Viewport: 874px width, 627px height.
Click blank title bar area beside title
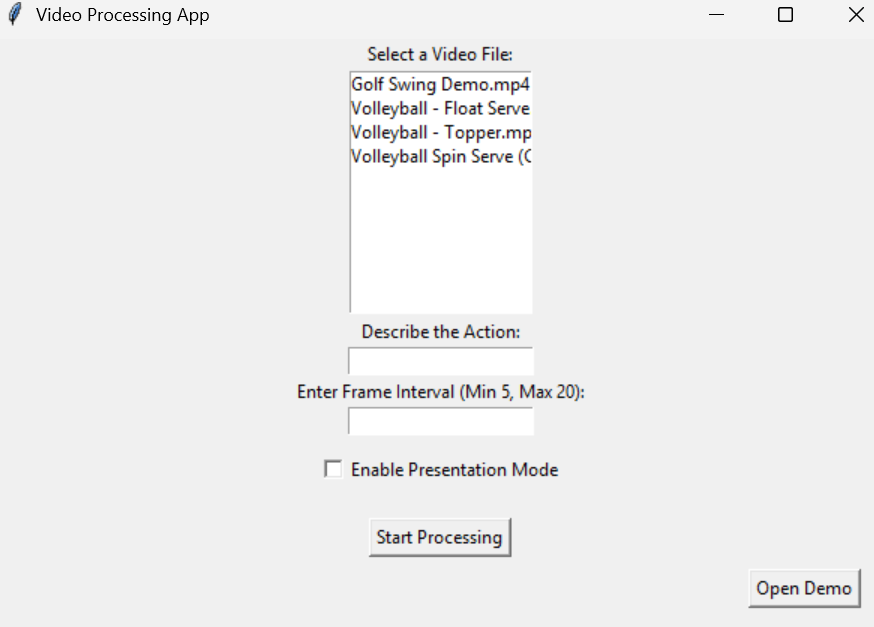click(446, 14)
